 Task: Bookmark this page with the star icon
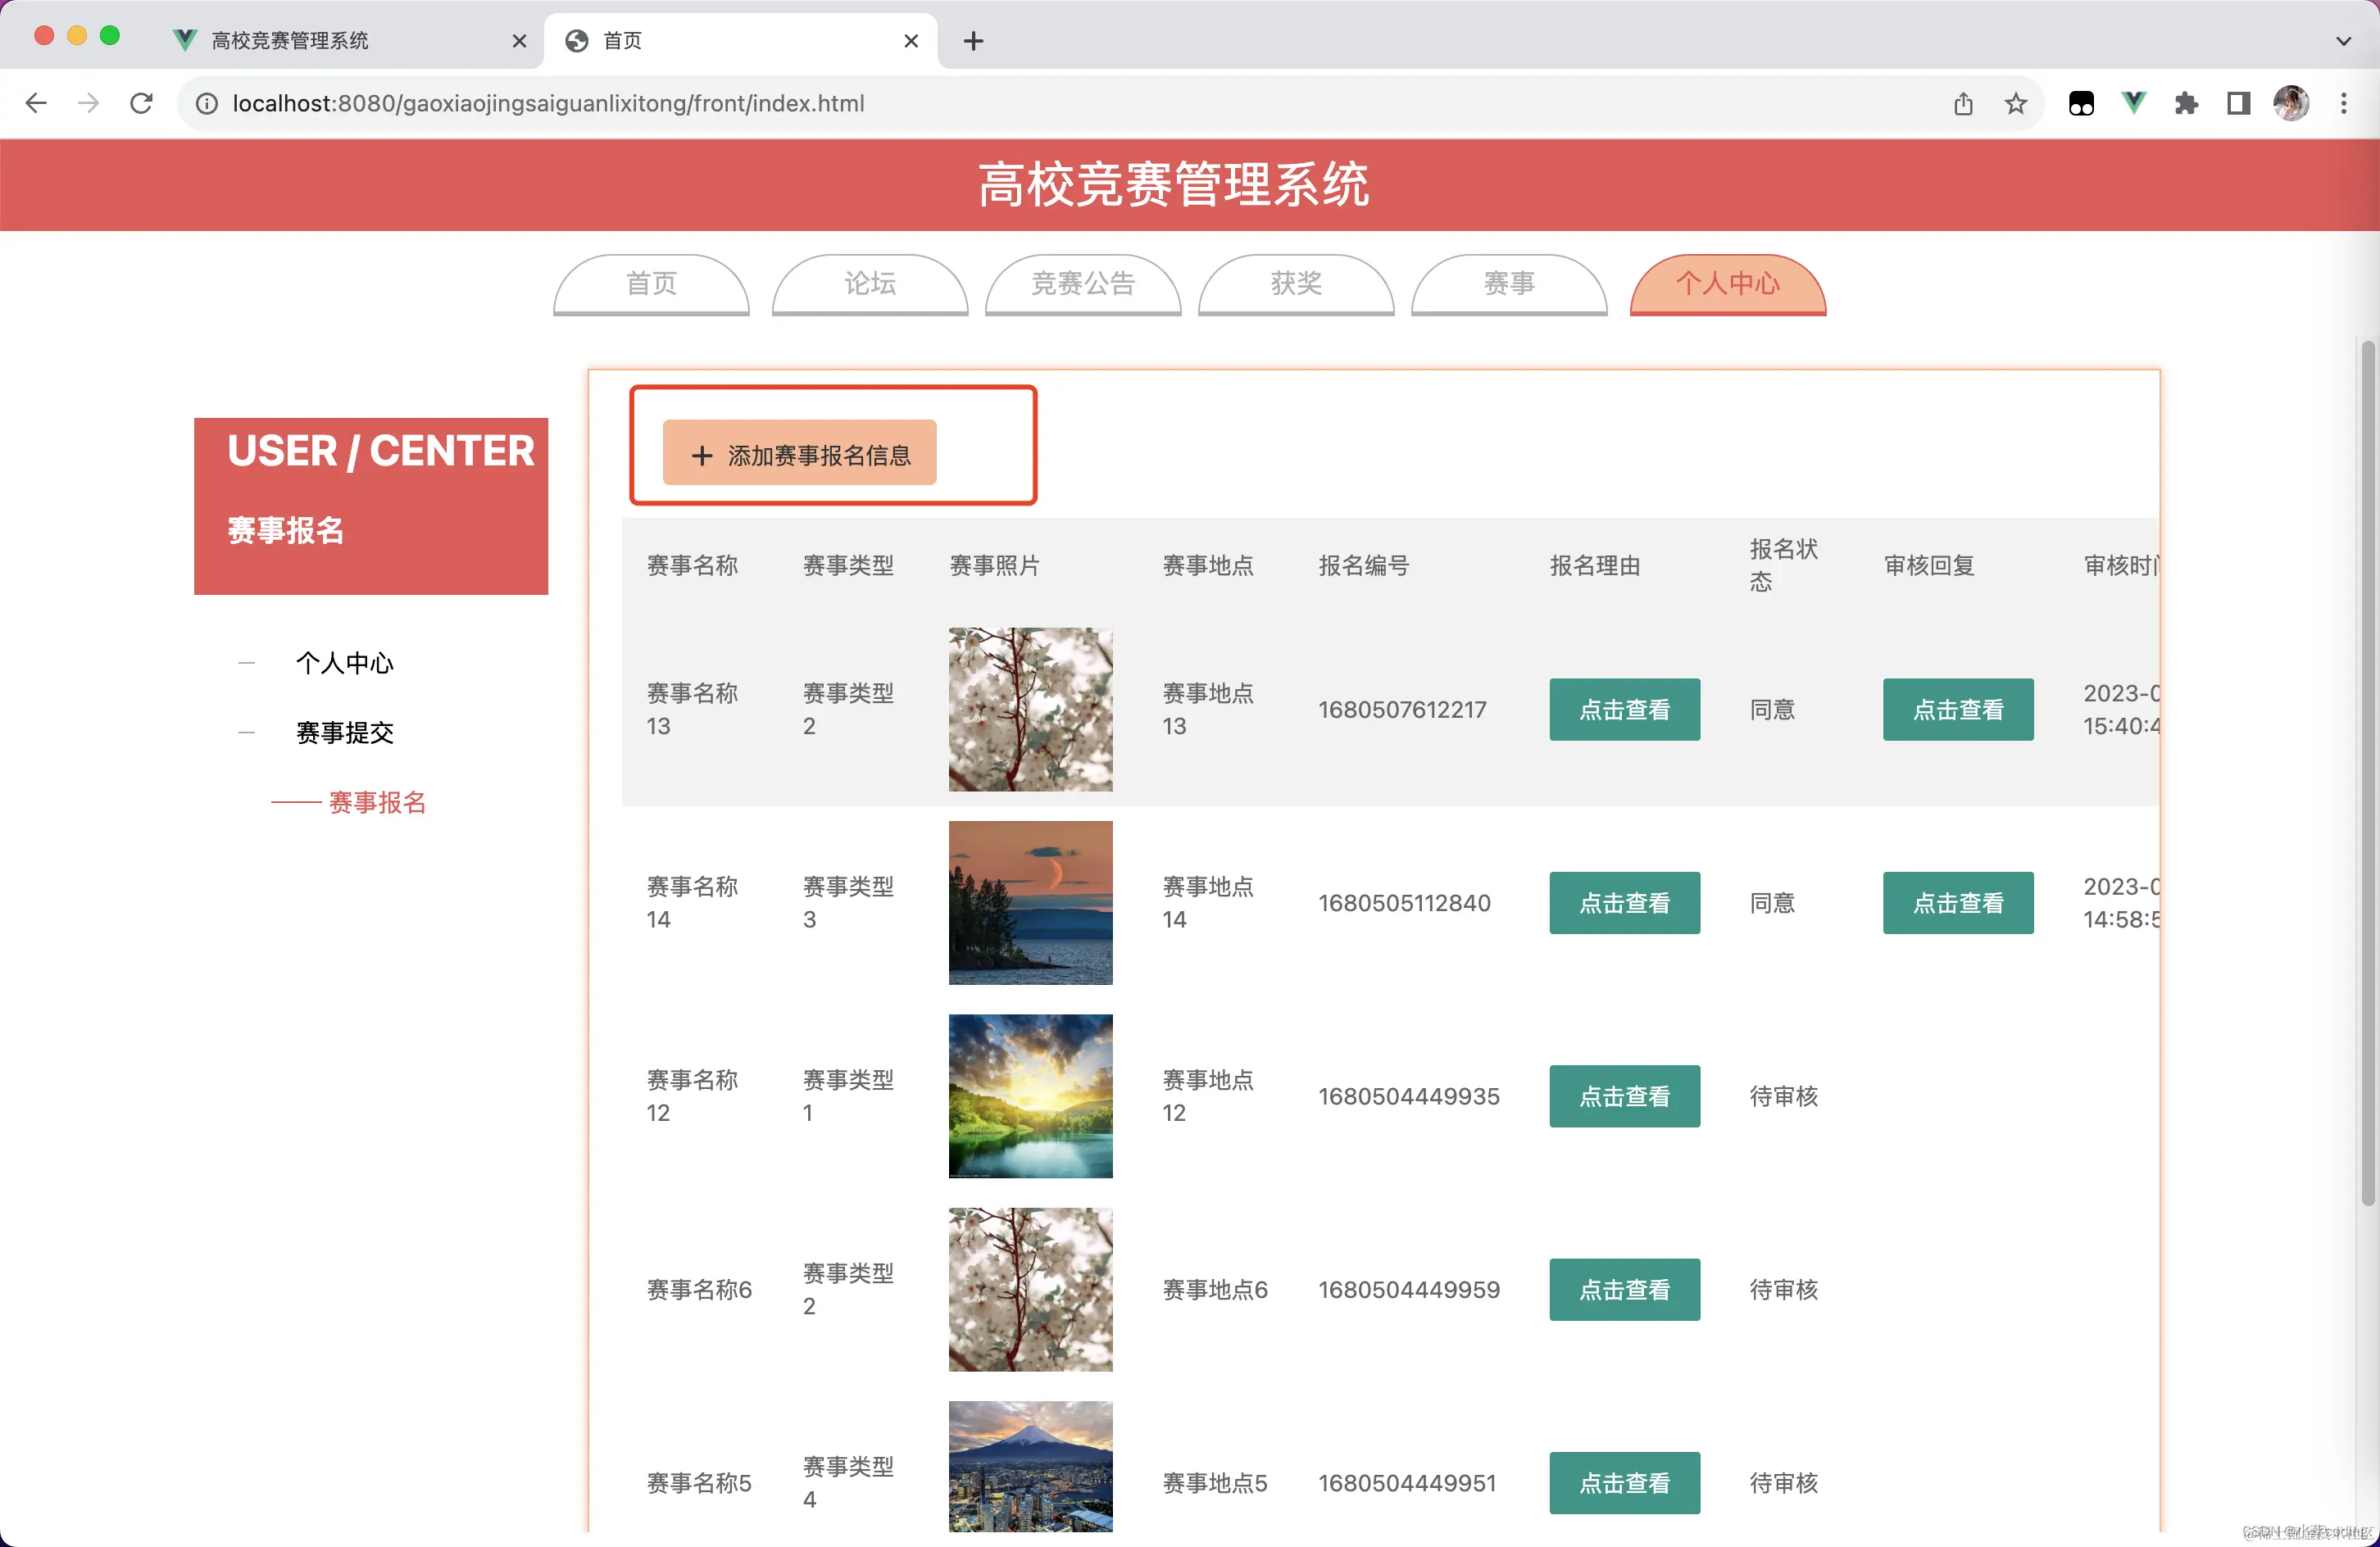(2016, 103)
